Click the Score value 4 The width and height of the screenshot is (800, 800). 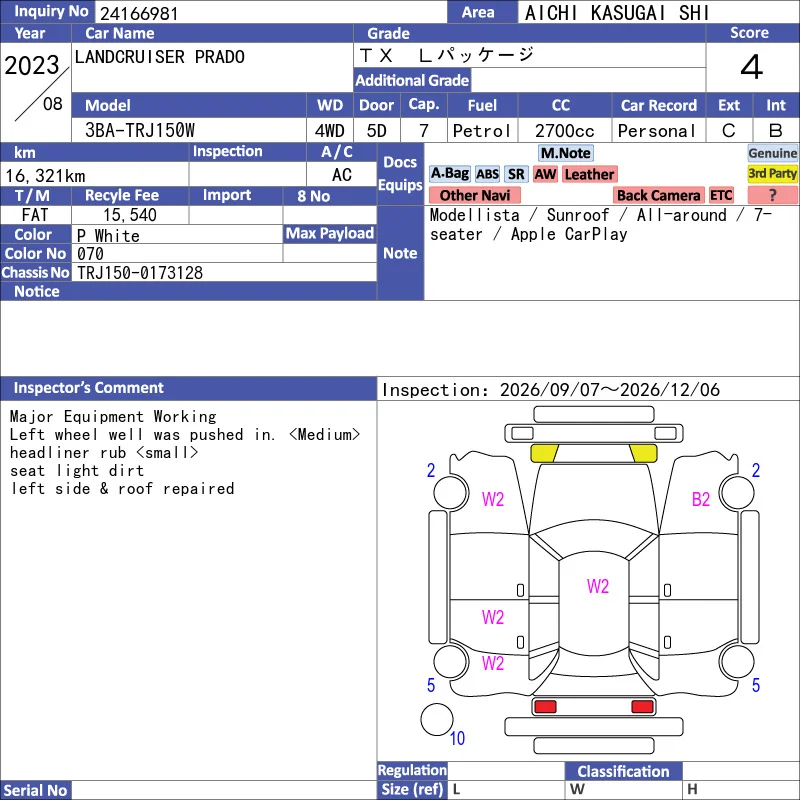click(752, 67)
